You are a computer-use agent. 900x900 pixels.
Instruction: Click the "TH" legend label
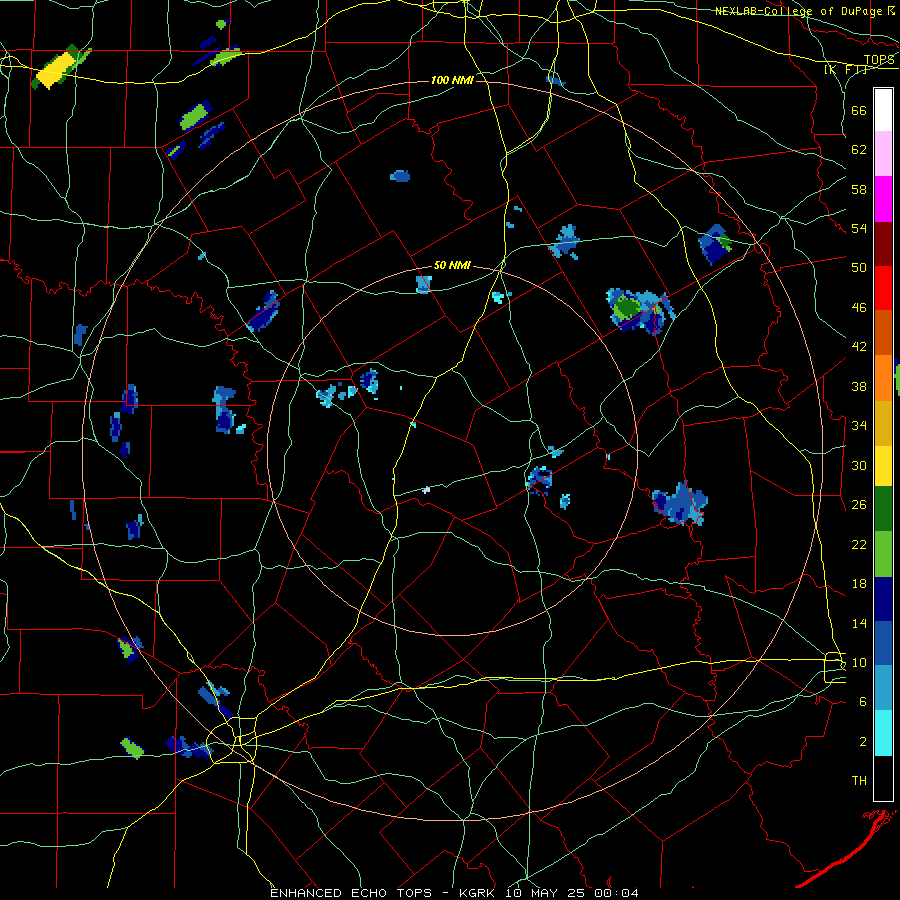[x=859, y=781]
